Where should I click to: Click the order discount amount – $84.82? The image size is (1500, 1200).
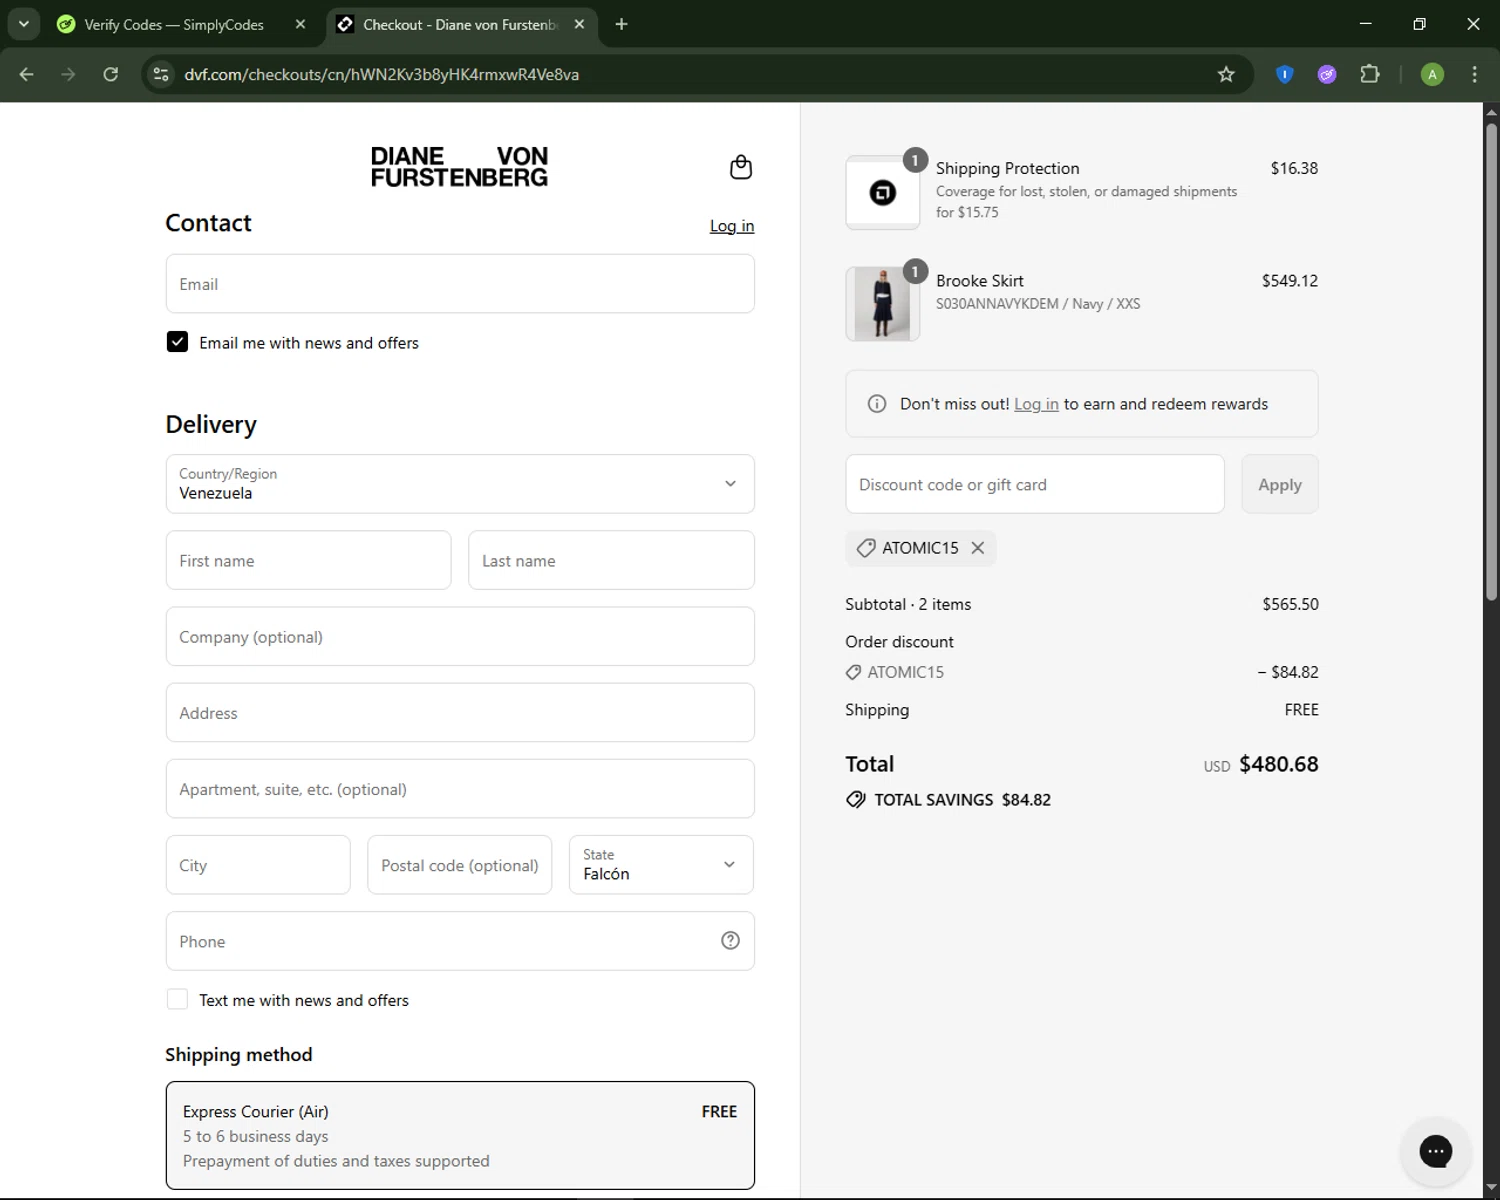tap(1288, 672)
